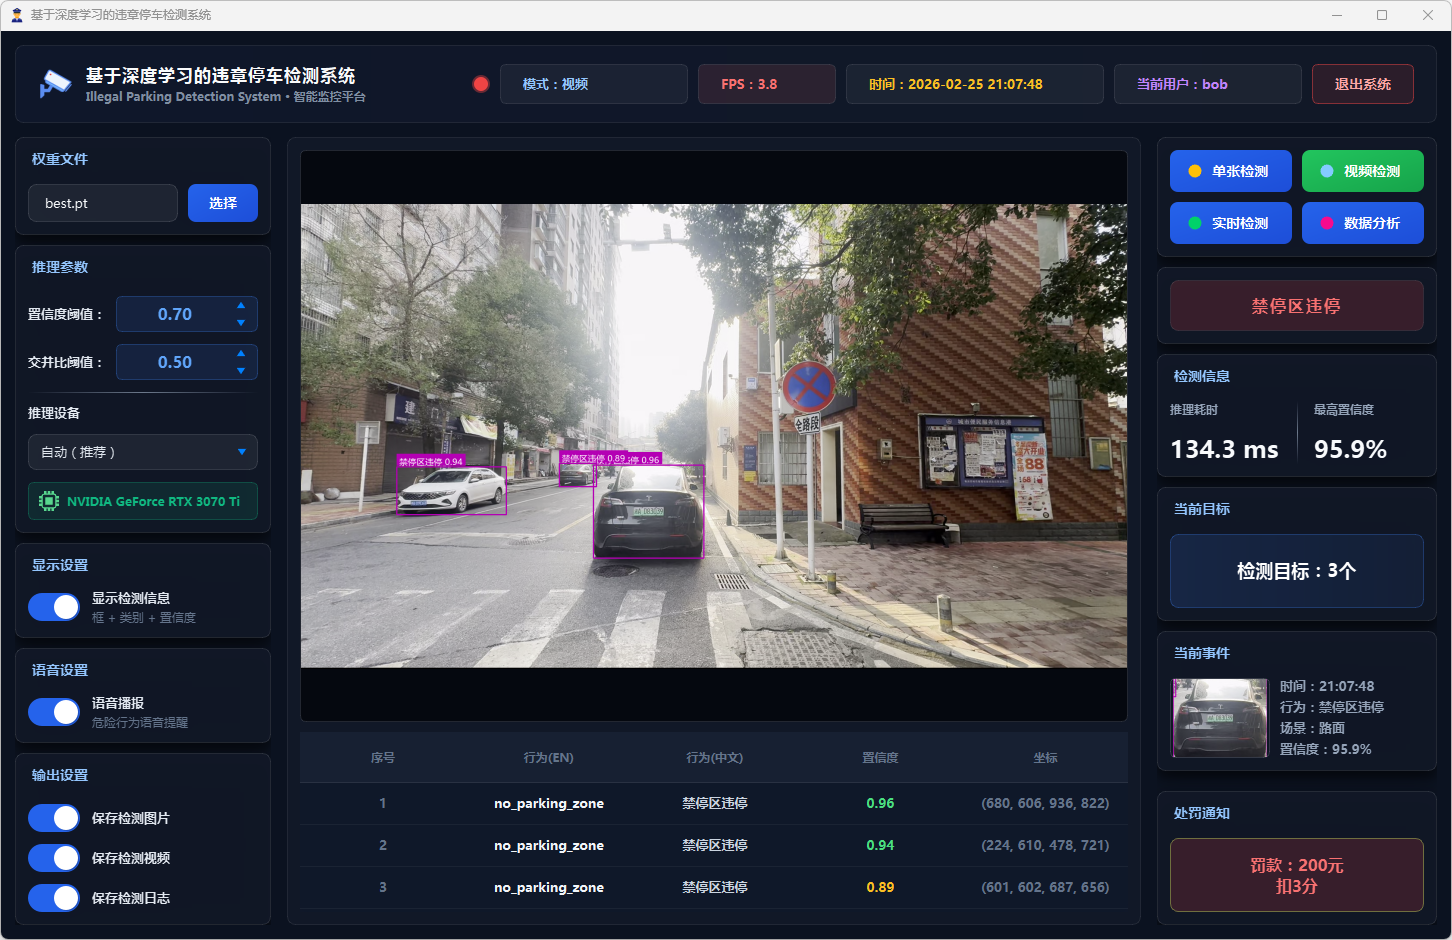1452x940 pixels.
Task: Toggle the 保存检测日志 switch
Action: pos(54,898)
